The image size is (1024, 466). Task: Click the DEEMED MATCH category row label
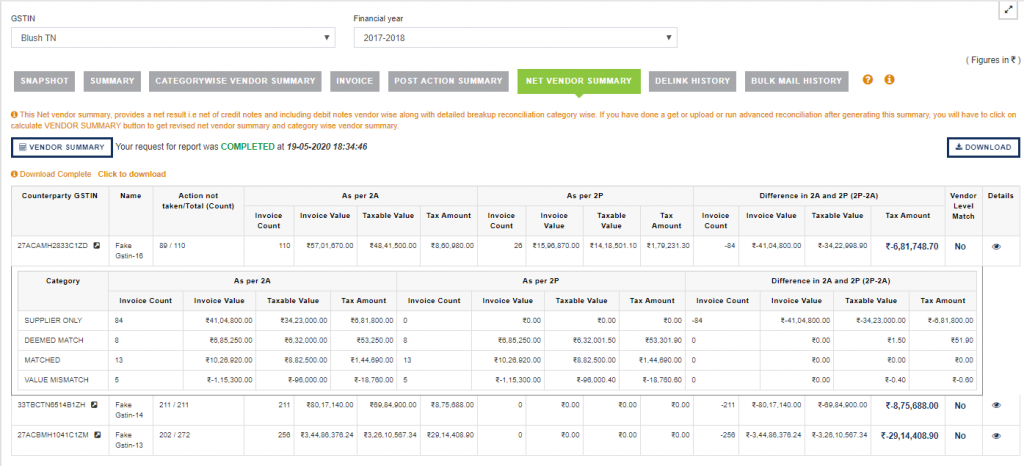(x=54, y=340)
